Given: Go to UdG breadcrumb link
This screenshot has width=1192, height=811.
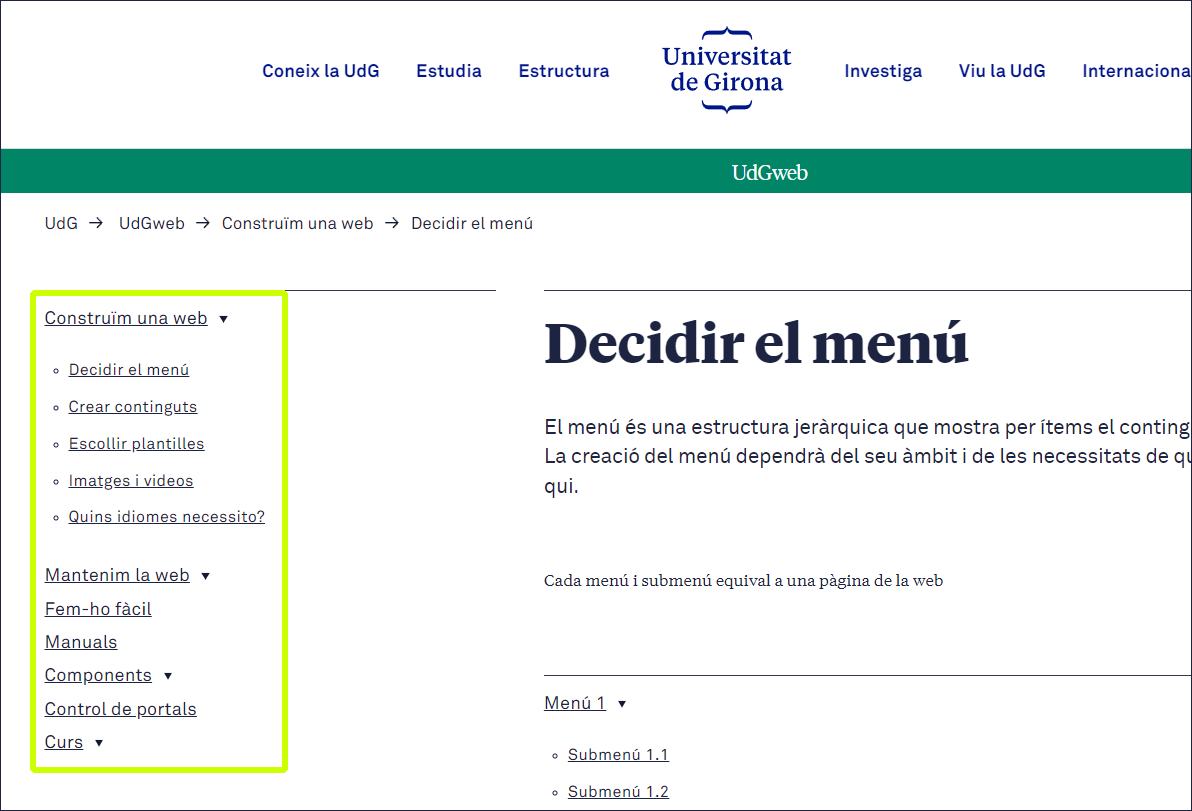Looking at the screenshot, I should 61,223.
